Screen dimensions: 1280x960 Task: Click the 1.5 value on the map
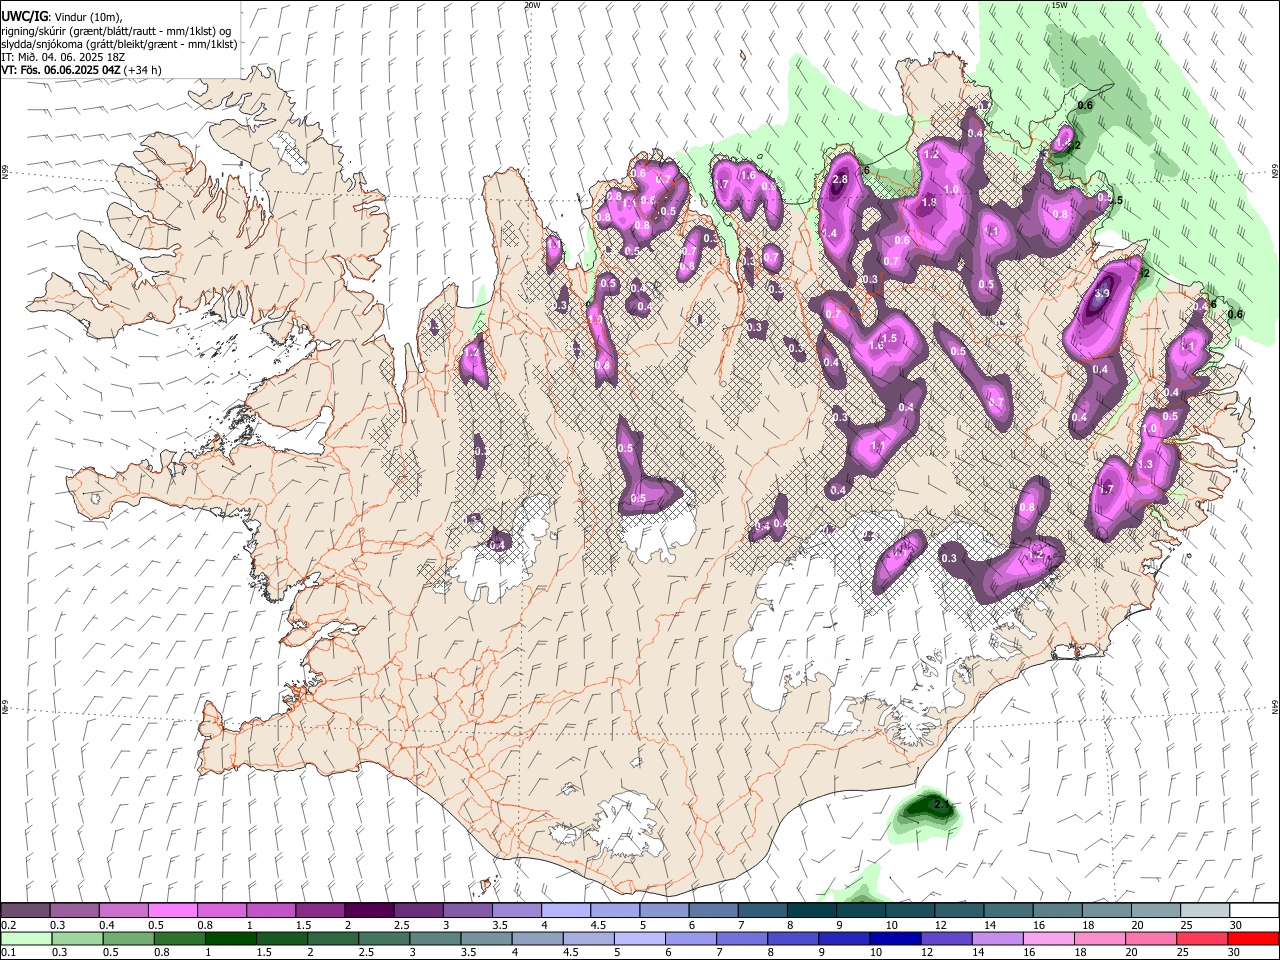pos(888,339)
